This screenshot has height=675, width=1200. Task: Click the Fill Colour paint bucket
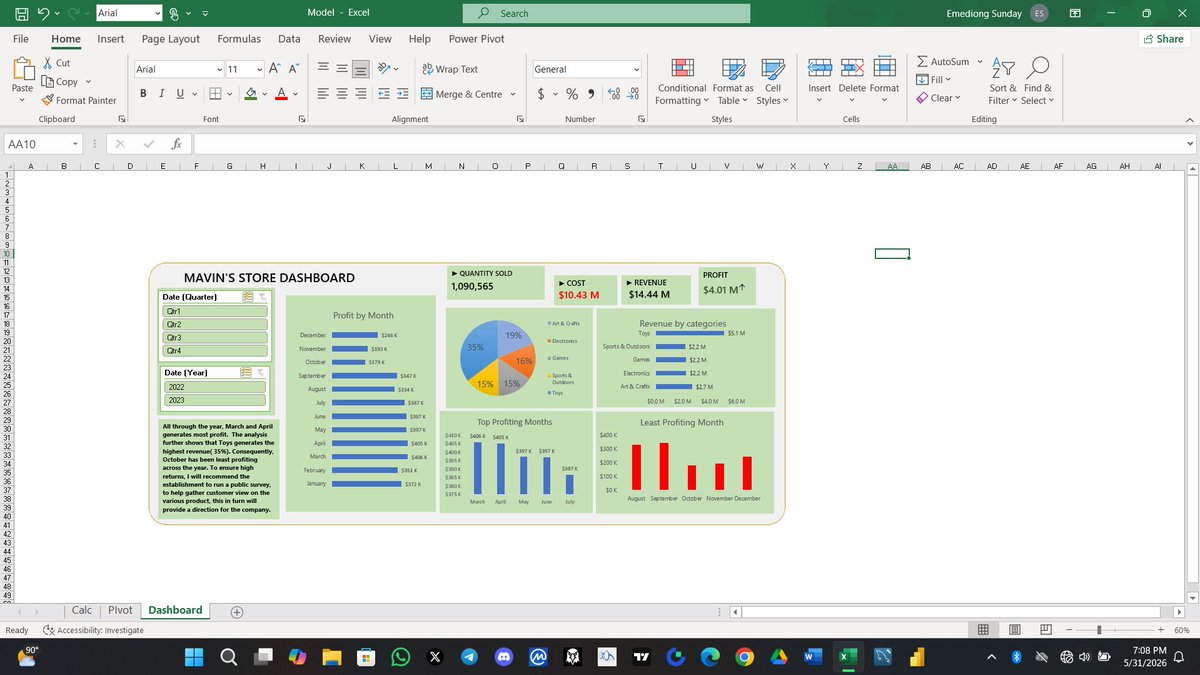(x=252, y=94)
